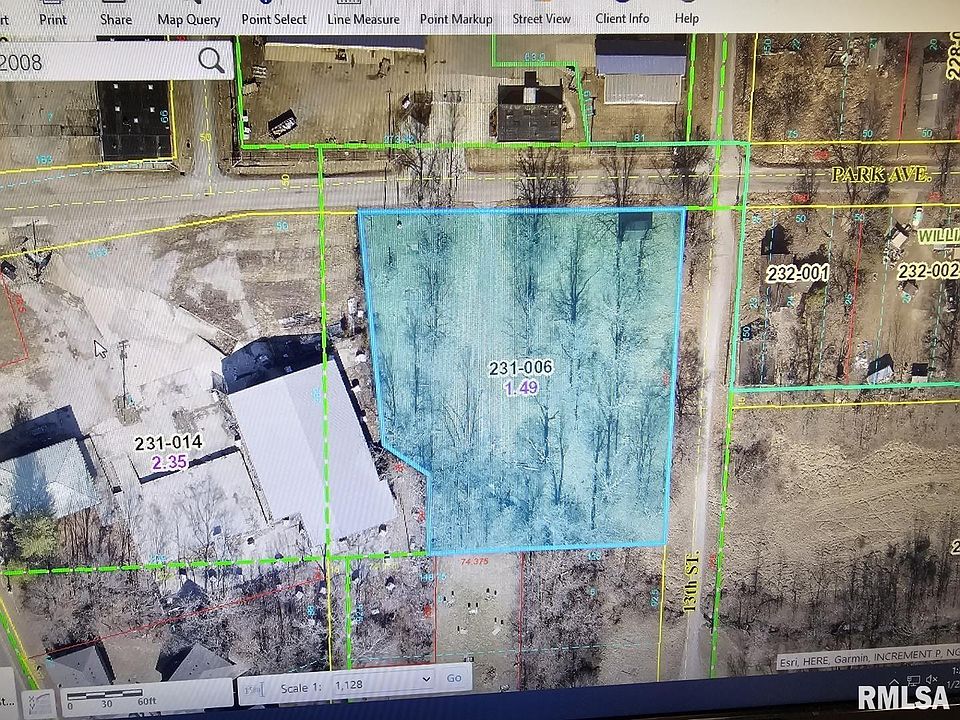960x720 pixels.
Task: Click the 13th ST. street label
Action: (x=691, y=582)
